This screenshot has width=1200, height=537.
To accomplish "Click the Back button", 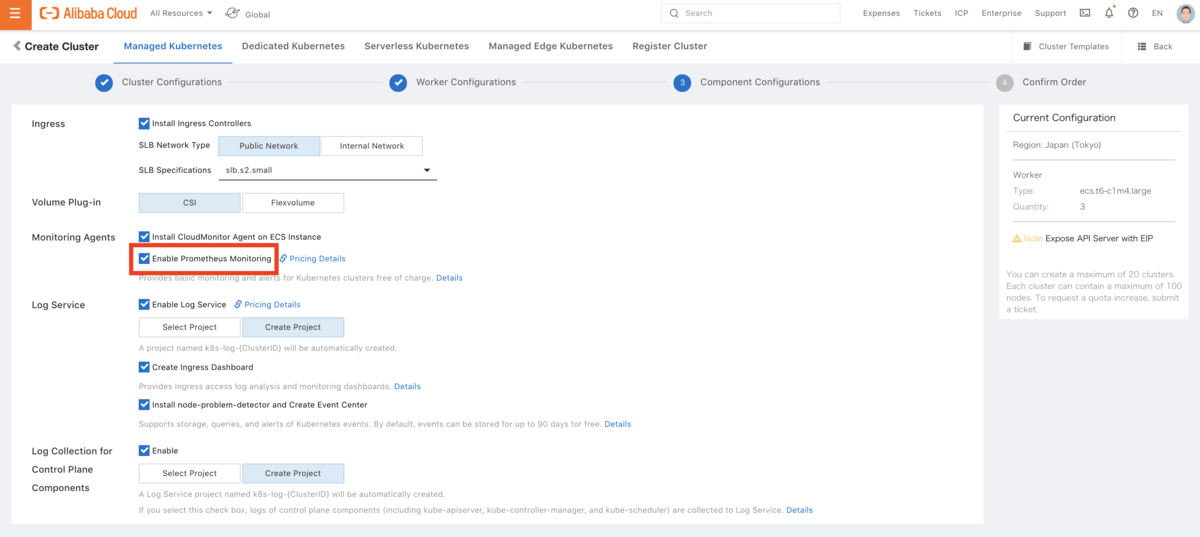I will coord(1155,47).
